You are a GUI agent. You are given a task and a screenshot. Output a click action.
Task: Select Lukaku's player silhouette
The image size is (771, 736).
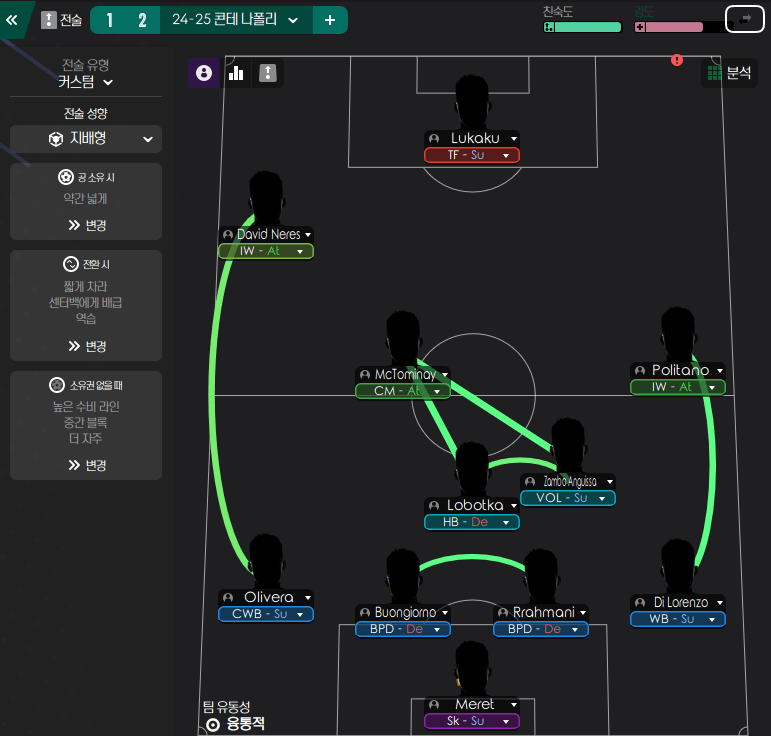(x=472, y=102)
